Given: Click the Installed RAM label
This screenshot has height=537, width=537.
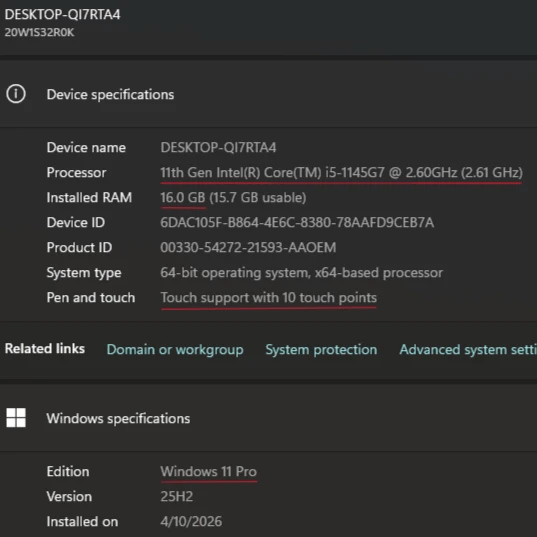Looking at the screenshot, I should click(x=89, y=197).
